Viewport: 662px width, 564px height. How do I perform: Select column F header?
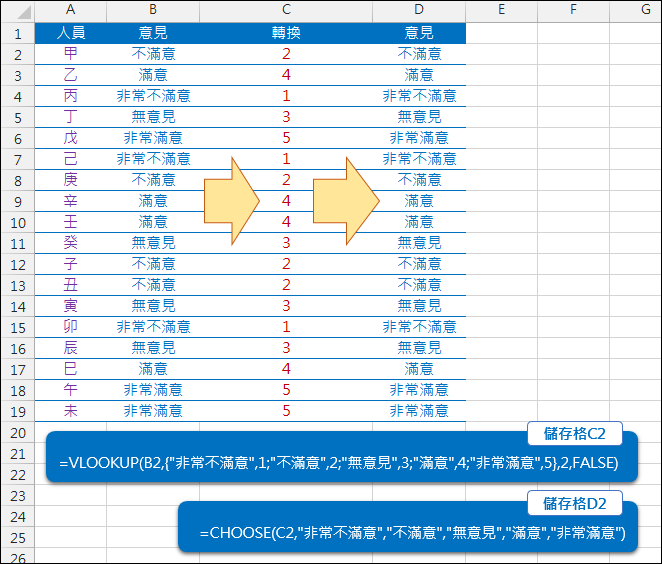pos(573,11)
